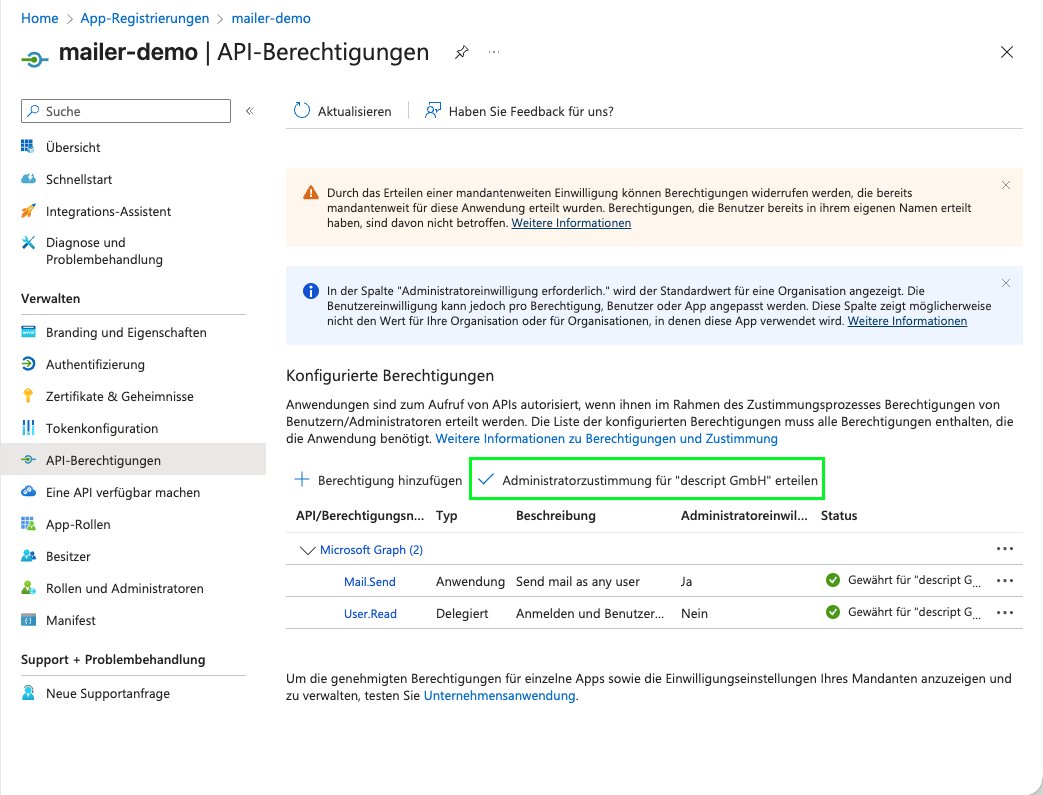The image size is (1043, 795).
Task: Select App-Rollen in the sidebar
Action: [78, 524]
